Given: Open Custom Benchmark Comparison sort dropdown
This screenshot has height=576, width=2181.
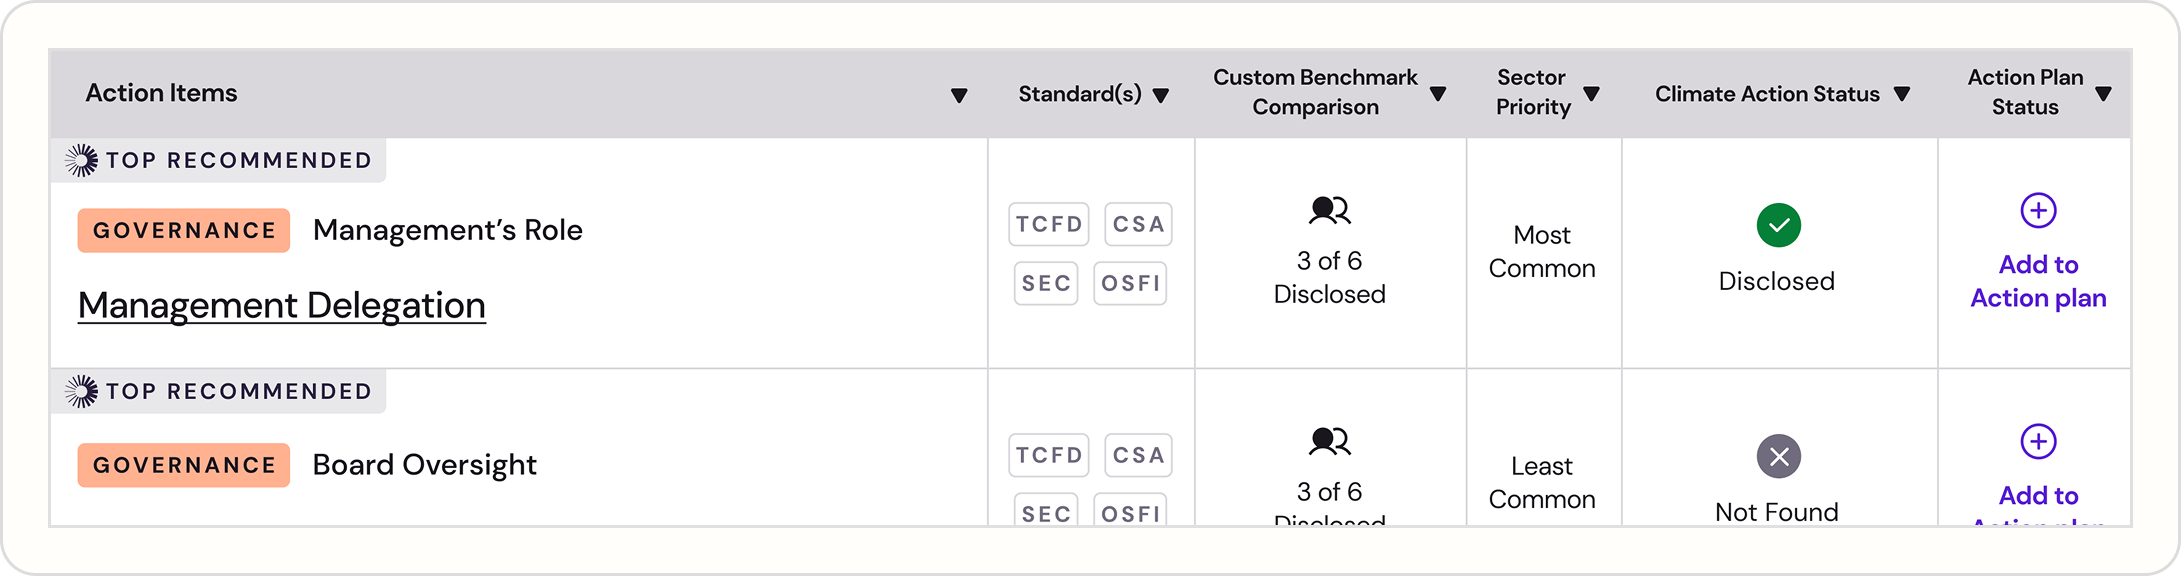Looking at the screenshot, I should click(1438, 94).
